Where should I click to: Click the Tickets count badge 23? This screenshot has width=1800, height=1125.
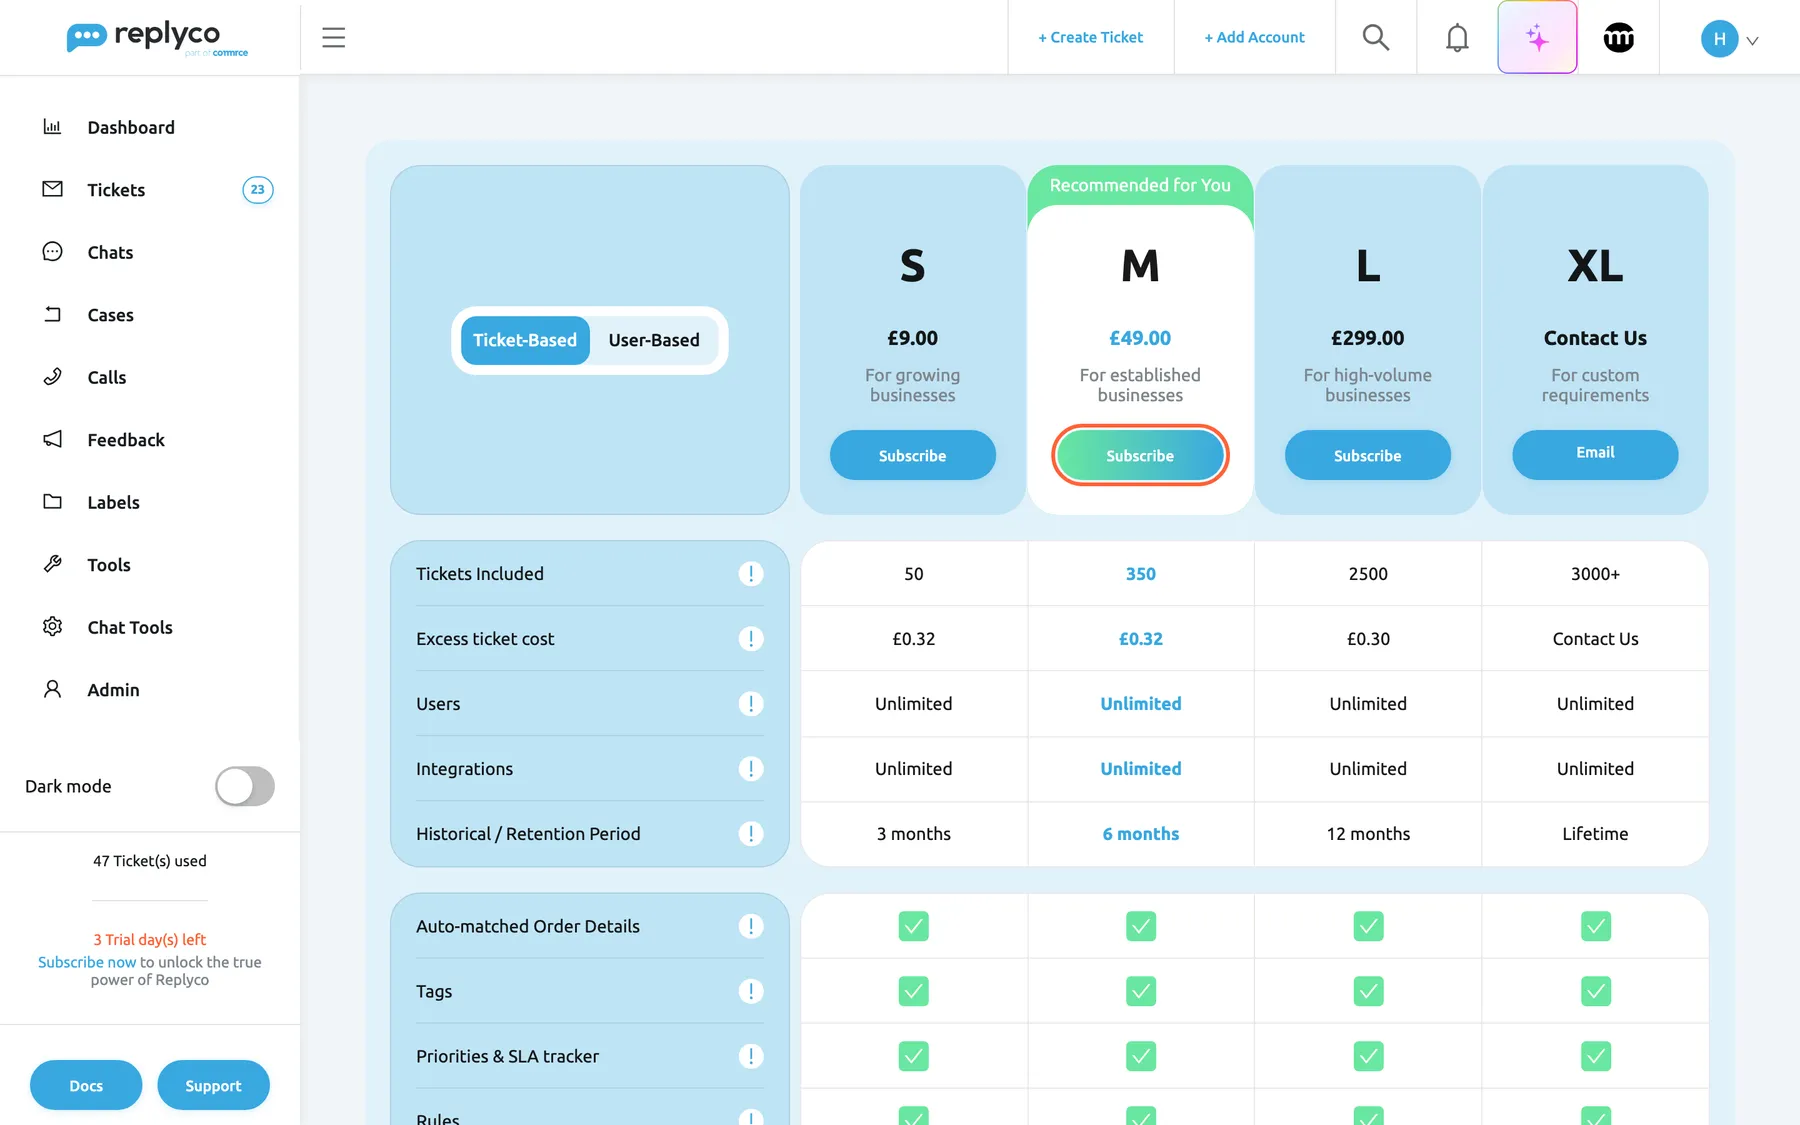pos(258,189)
